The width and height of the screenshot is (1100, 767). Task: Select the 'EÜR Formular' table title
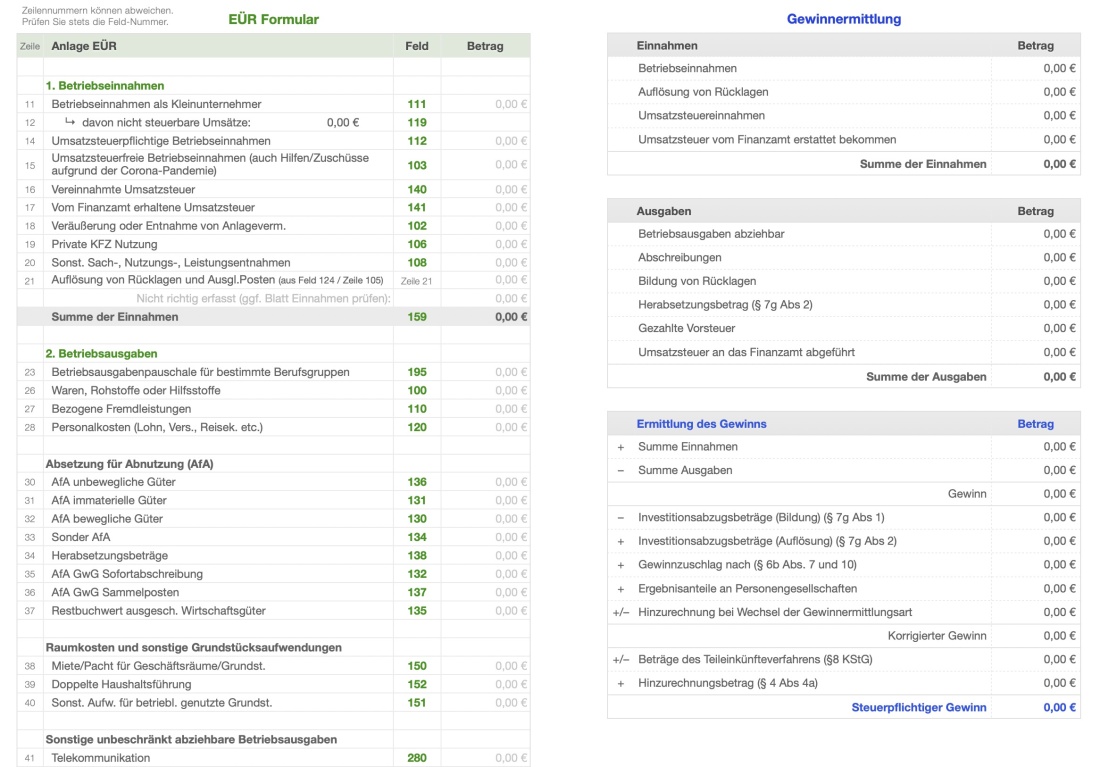click(273, 19)
